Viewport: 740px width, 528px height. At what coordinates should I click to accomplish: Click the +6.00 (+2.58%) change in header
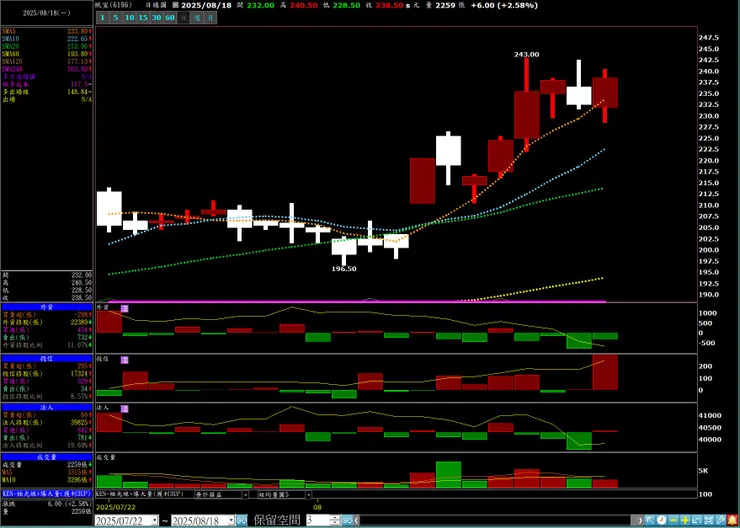(504, 5)
